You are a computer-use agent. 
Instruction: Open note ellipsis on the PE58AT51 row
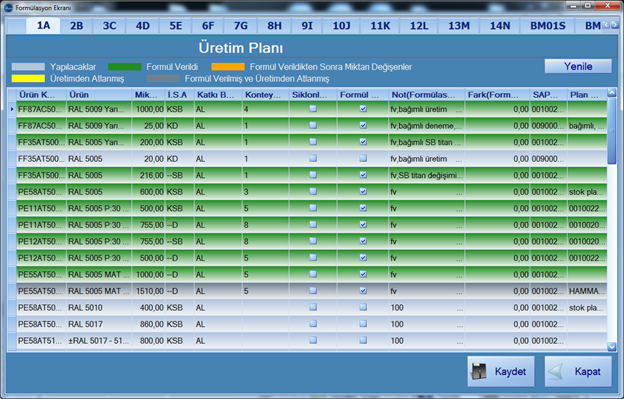coord(460,342)
